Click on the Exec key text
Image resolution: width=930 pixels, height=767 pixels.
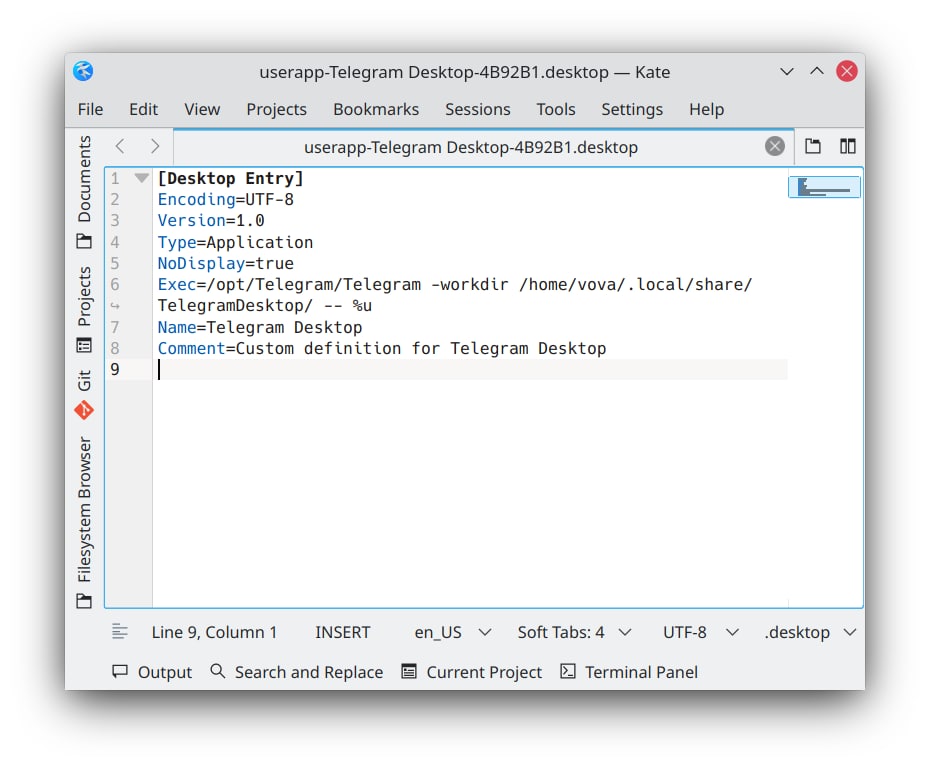177,284
